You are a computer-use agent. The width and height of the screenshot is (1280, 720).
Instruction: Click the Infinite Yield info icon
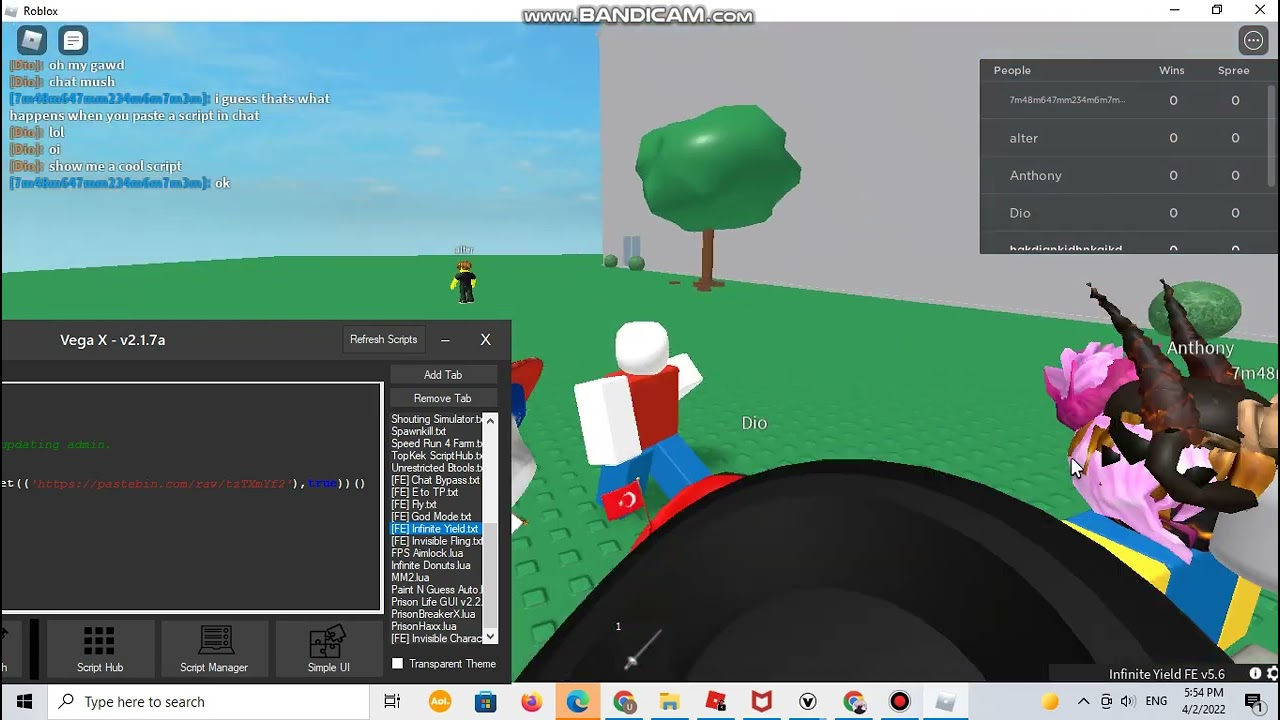coord(1255,674)
